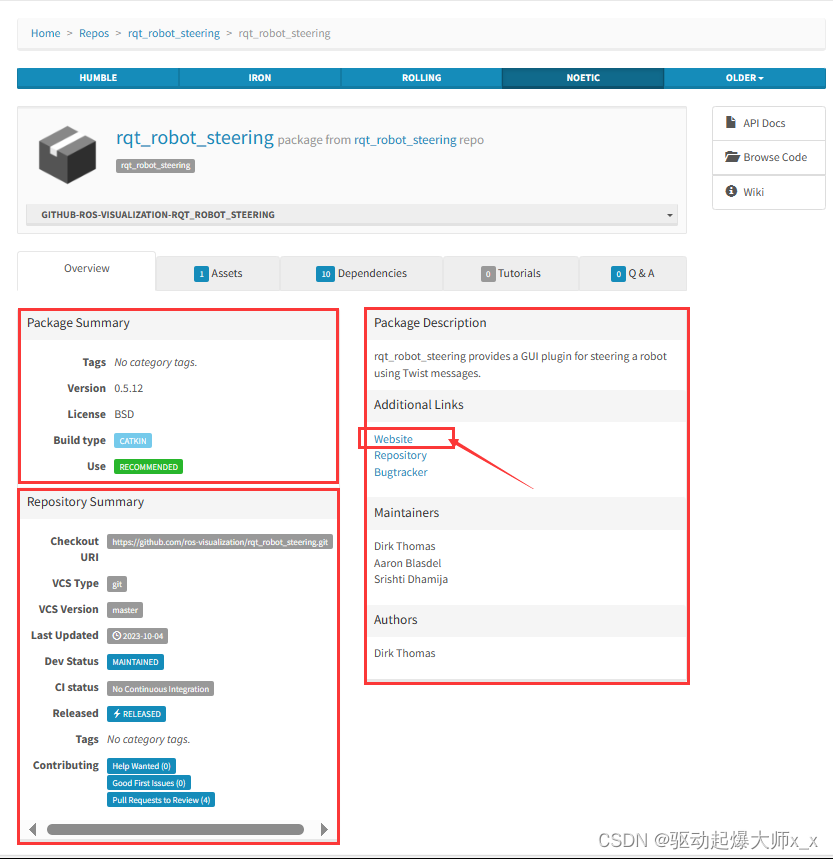
Task: Click the BSD license text
Action: pos(124,414)
